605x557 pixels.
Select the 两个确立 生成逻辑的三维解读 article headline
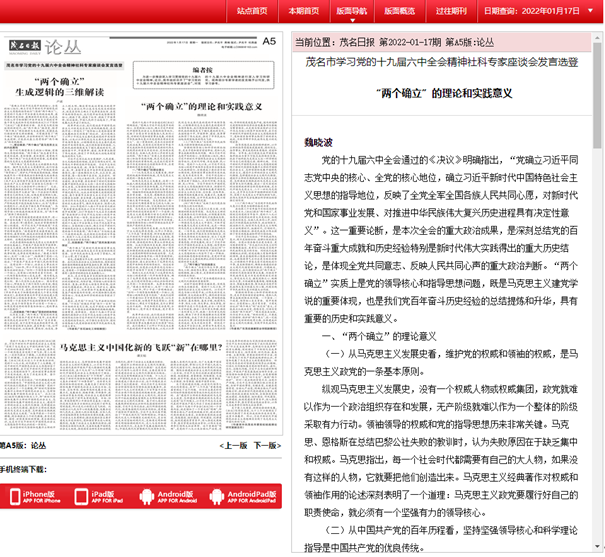[x=60, y=87]
